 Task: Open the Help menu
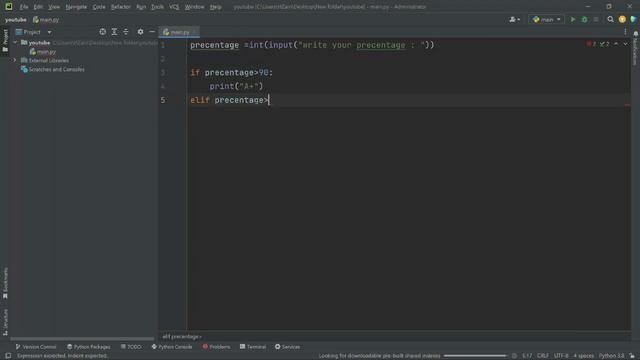[216, 7]
